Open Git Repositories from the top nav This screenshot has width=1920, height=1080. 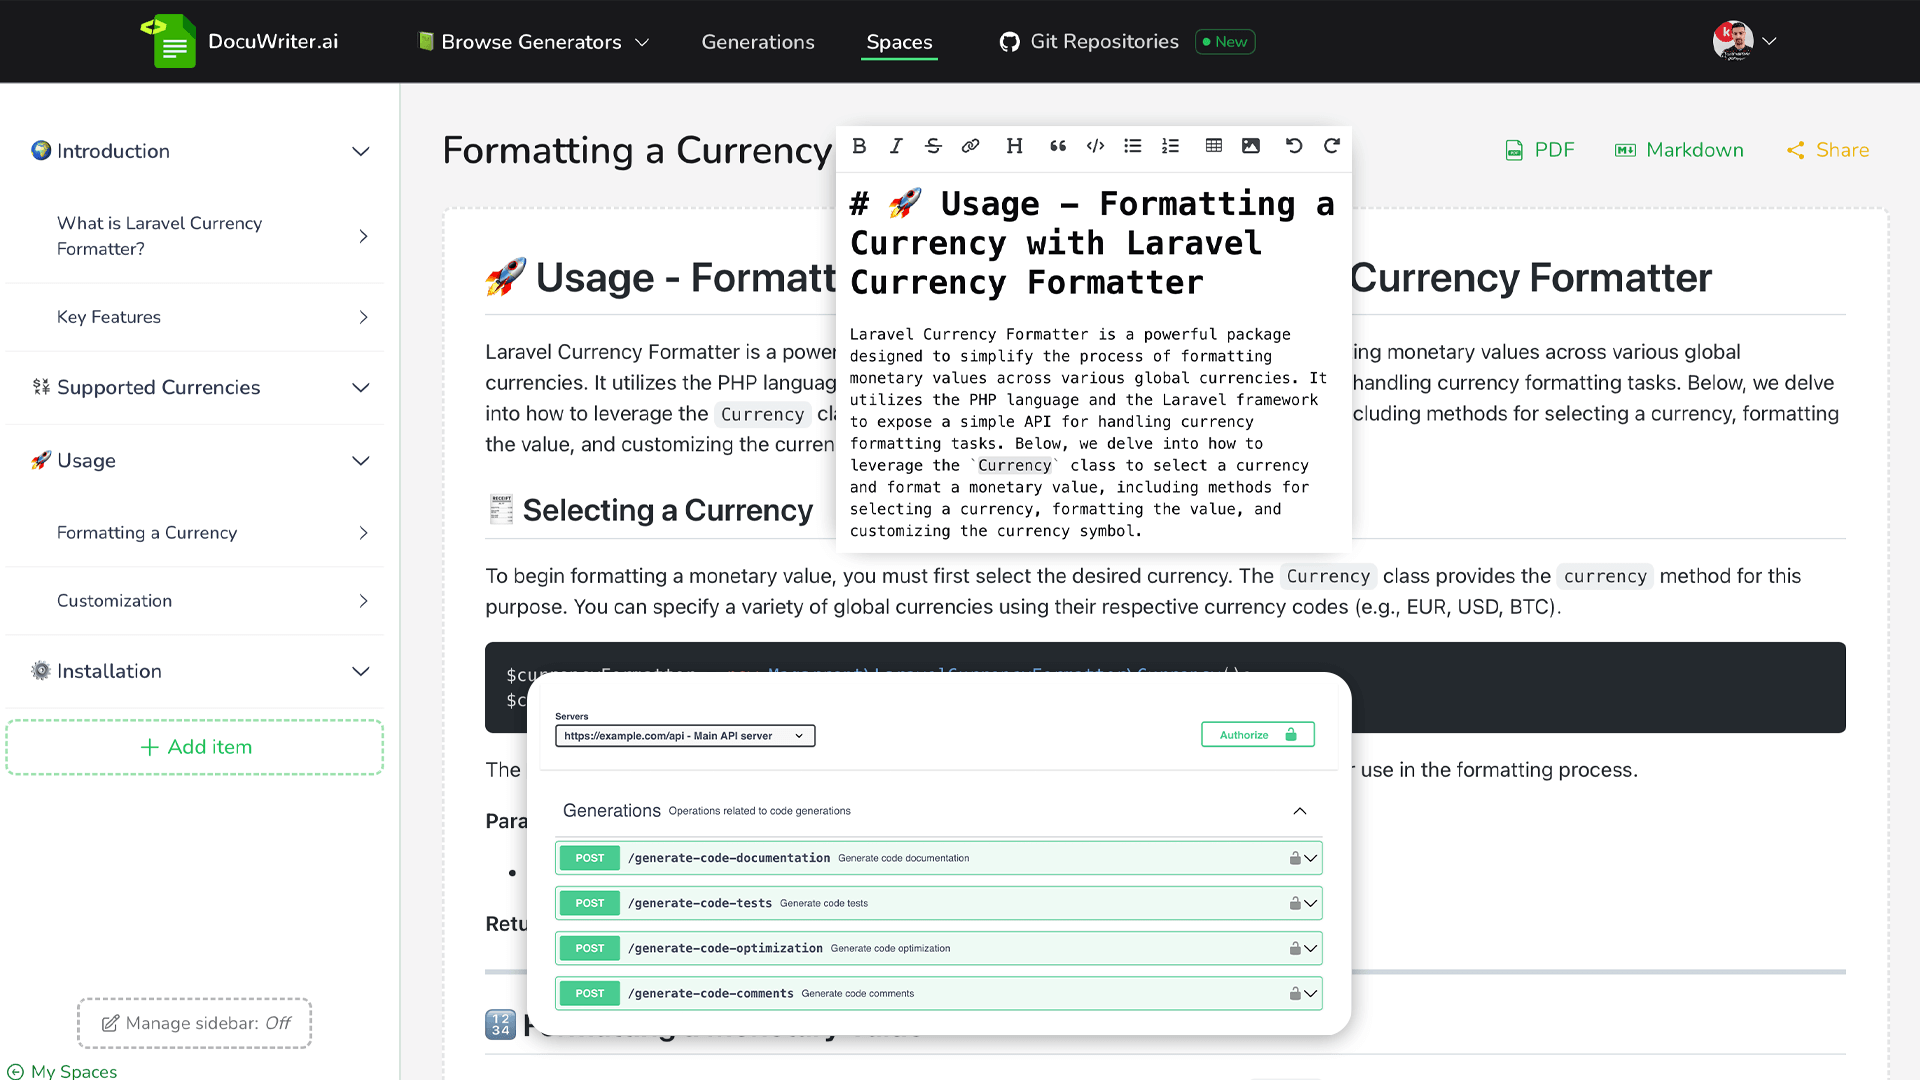tap(1103, 42)
